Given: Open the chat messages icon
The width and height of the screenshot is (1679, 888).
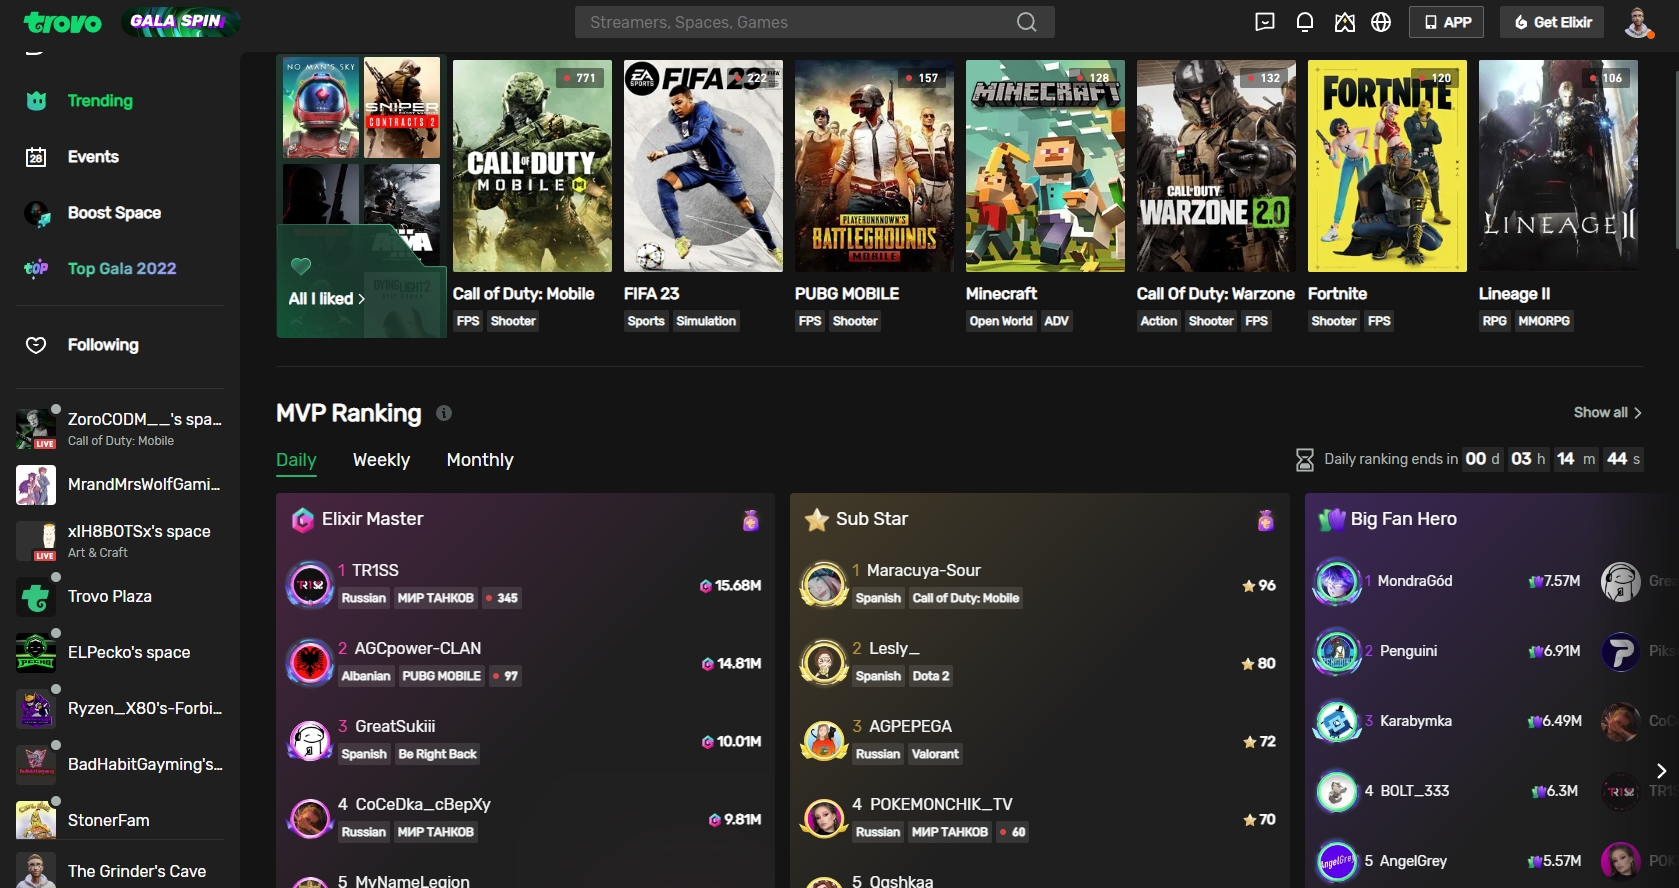Looking at the screenshot, I should pyautogui.click(x=1265, y=22).
